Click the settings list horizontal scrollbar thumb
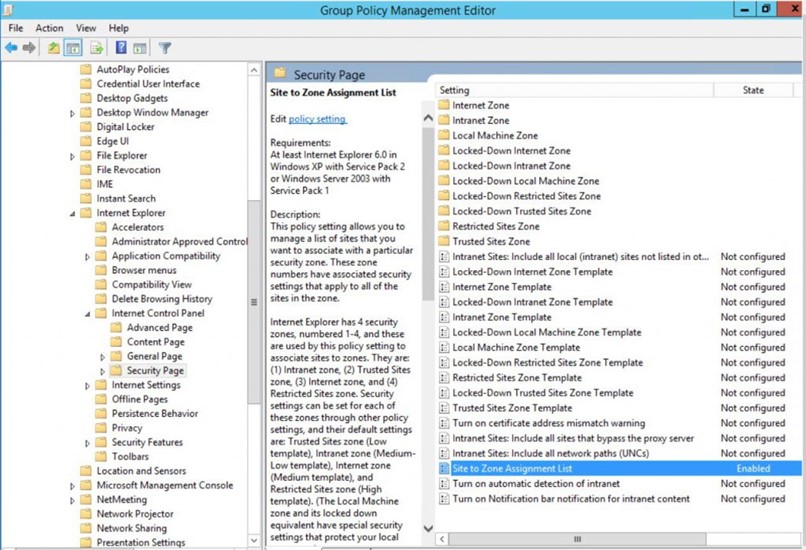806x550 pixels. point(577,539)
